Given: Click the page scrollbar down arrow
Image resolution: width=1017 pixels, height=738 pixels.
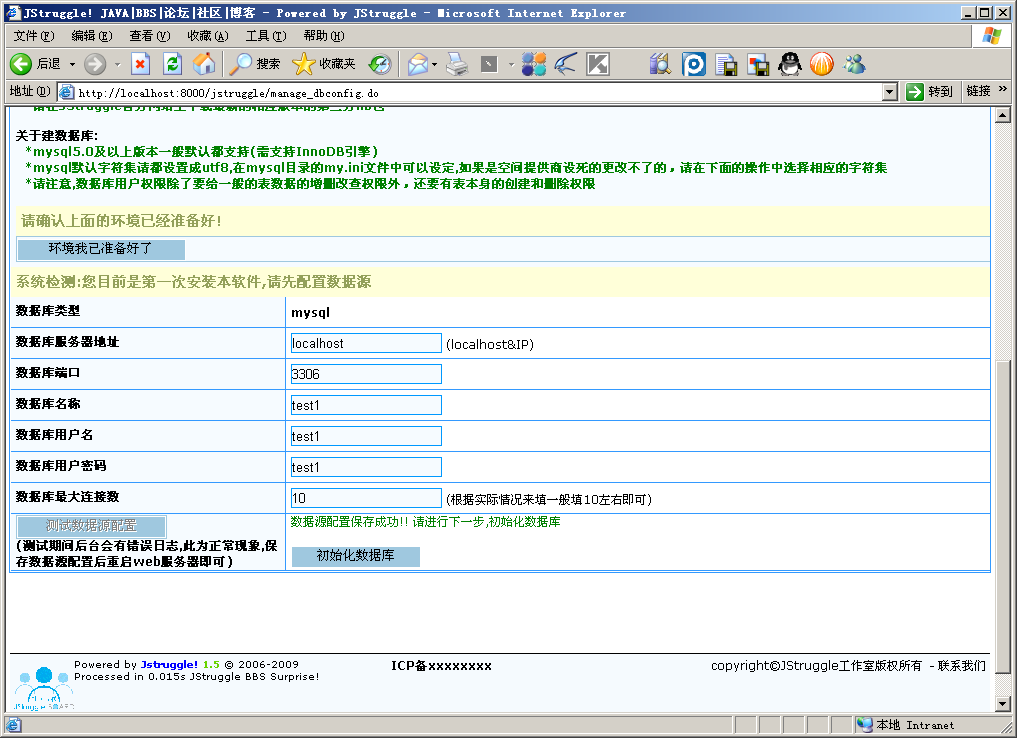Looking at the screenshot, I should coord(1003,704).
